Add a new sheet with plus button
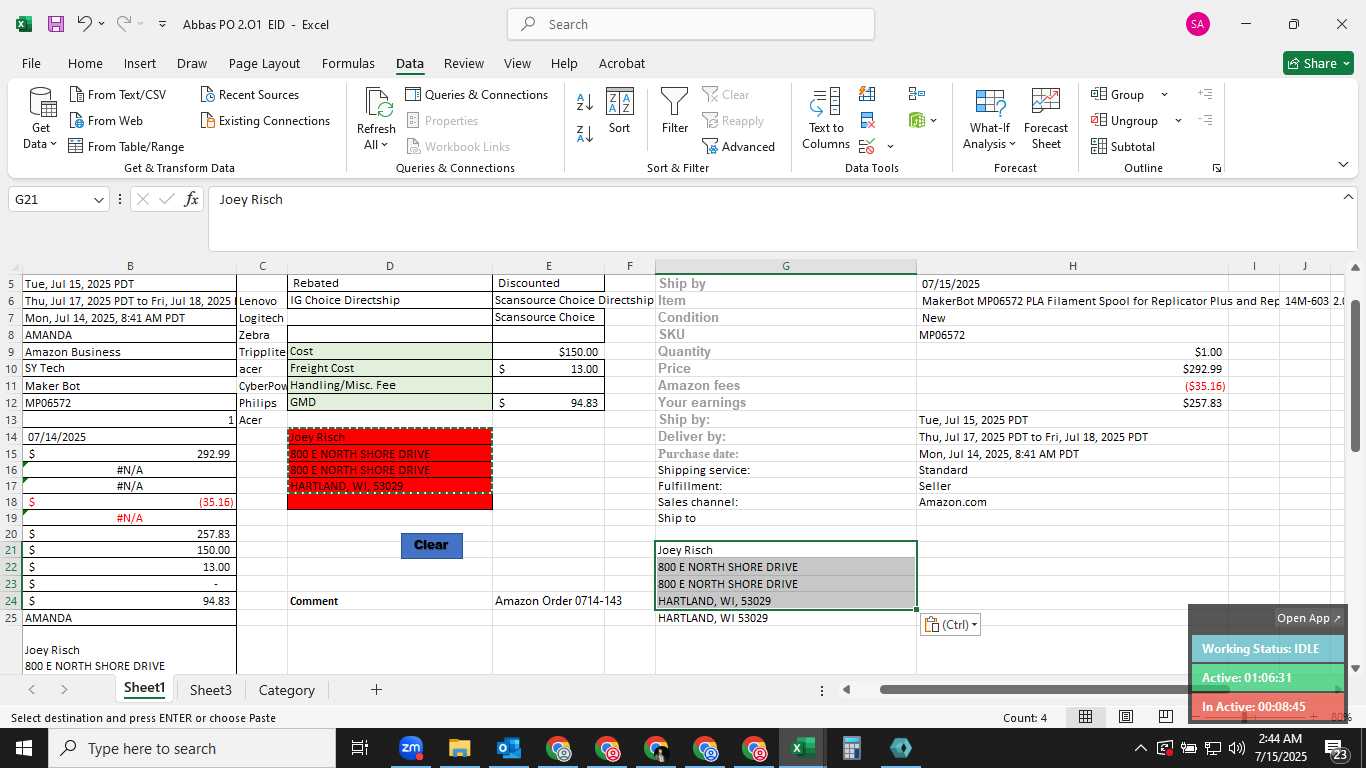This screenshot has width=1366, height=768. click(376, 690)
